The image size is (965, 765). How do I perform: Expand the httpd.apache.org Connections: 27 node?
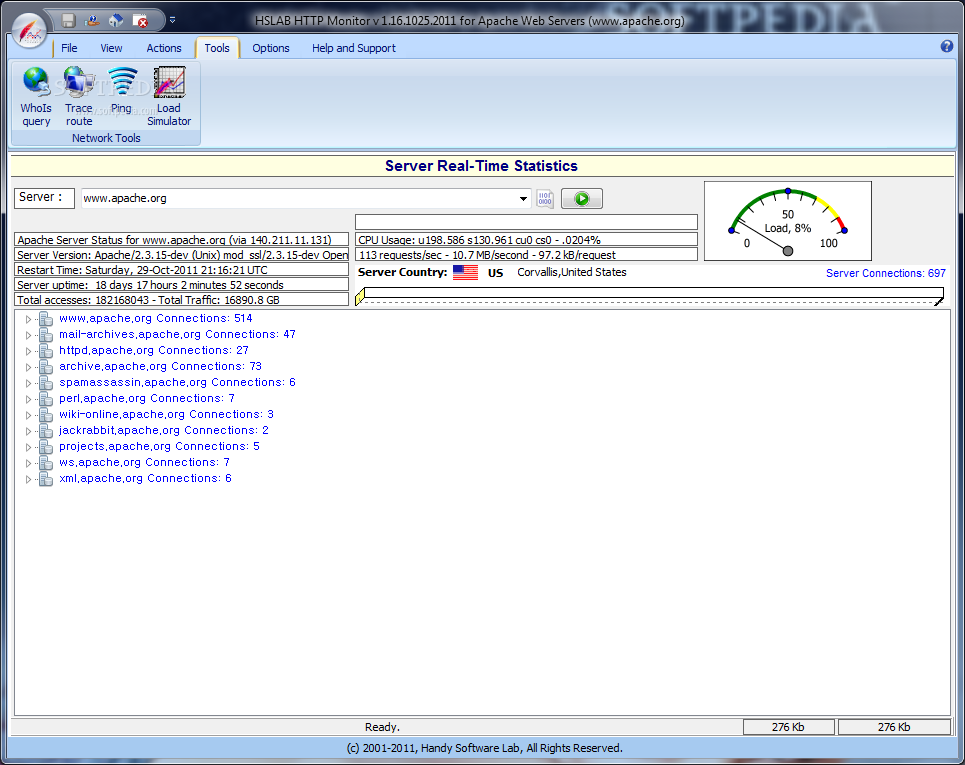pyautogui.click(x=28, y=351)
